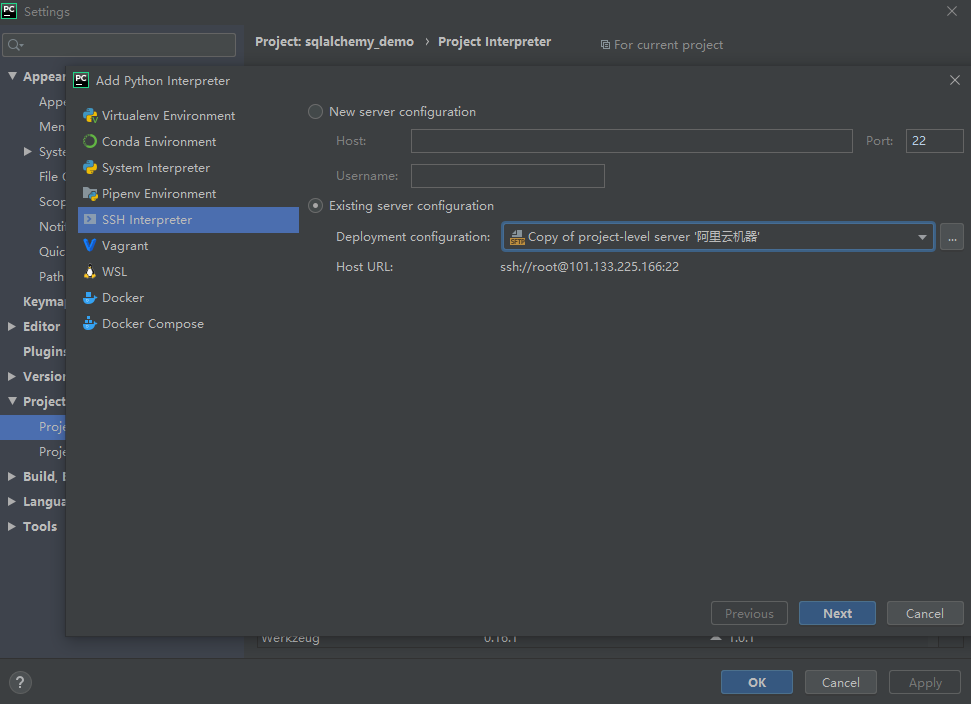
Task: Click the Quick Lists settings tree item
Action: [x=52, y=251]
